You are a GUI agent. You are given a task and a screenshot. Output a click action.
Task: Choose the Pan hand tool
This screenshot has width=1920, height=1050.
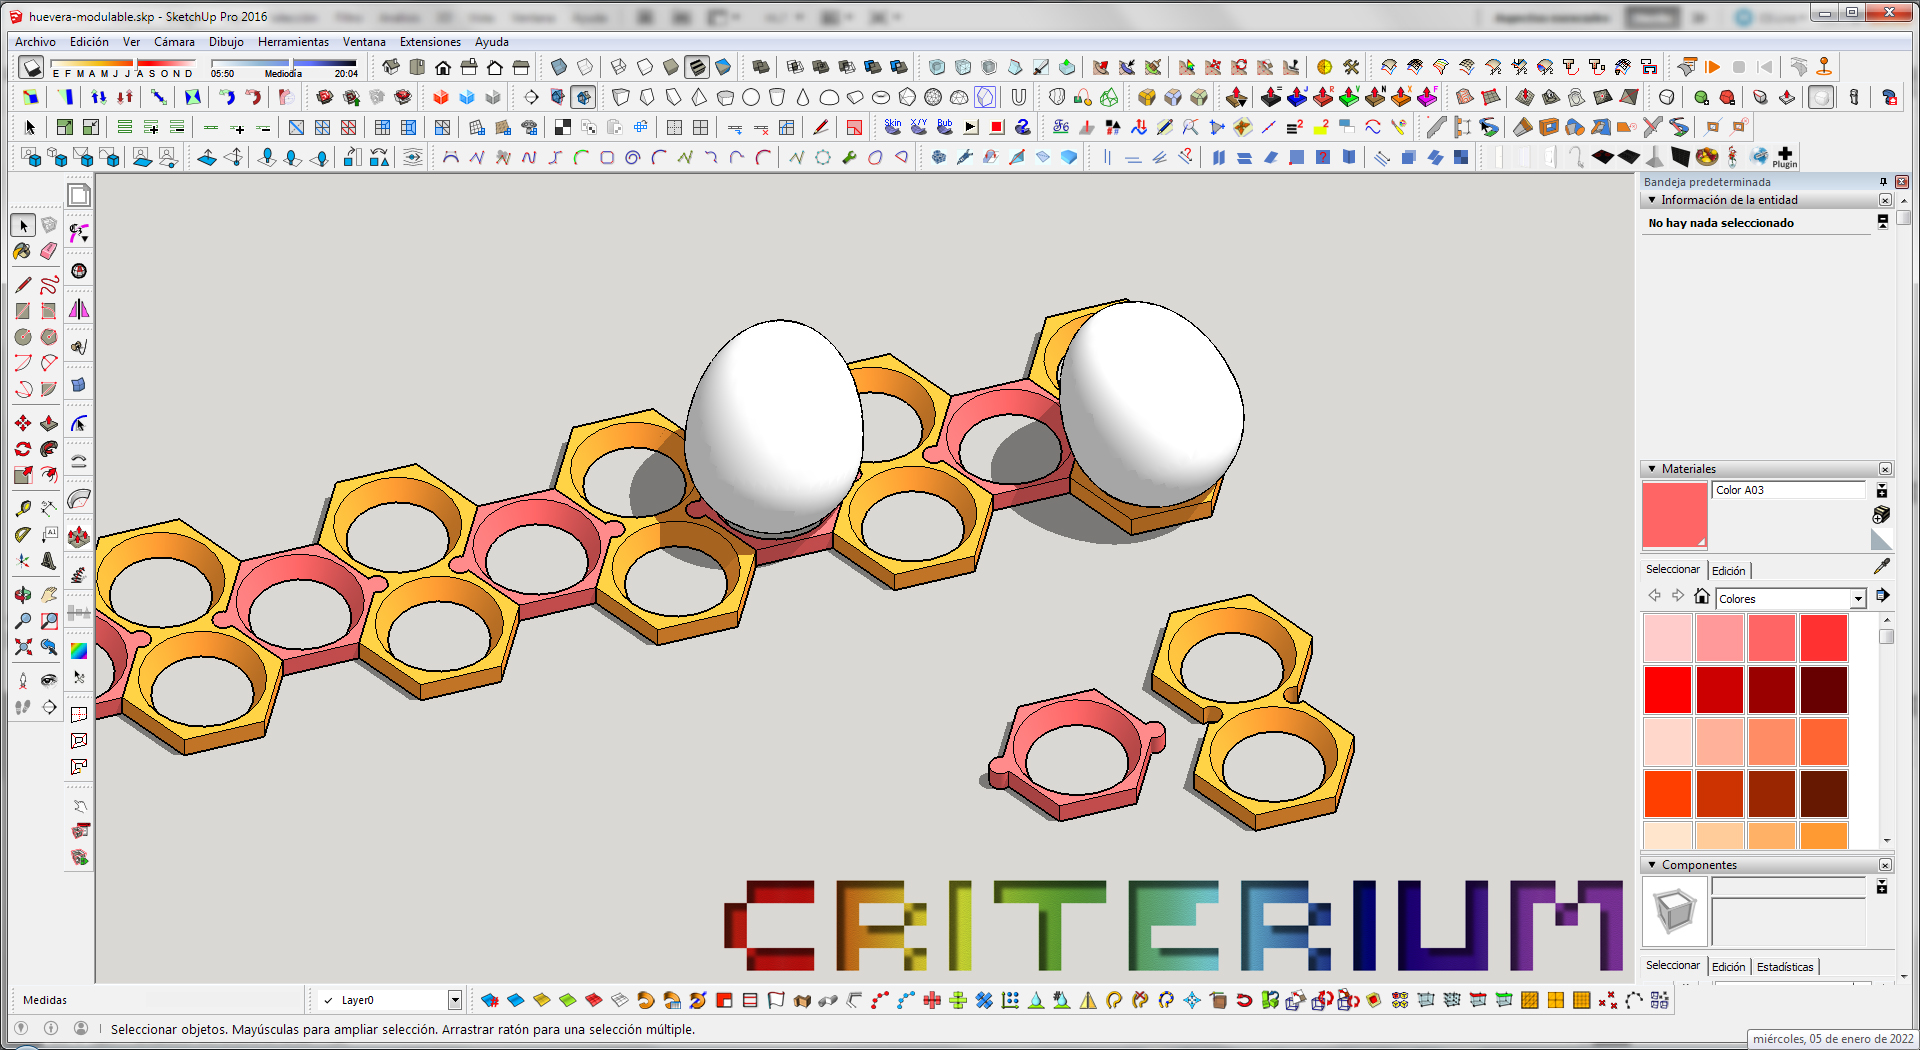pyautogui.click(x=49, y=595)
